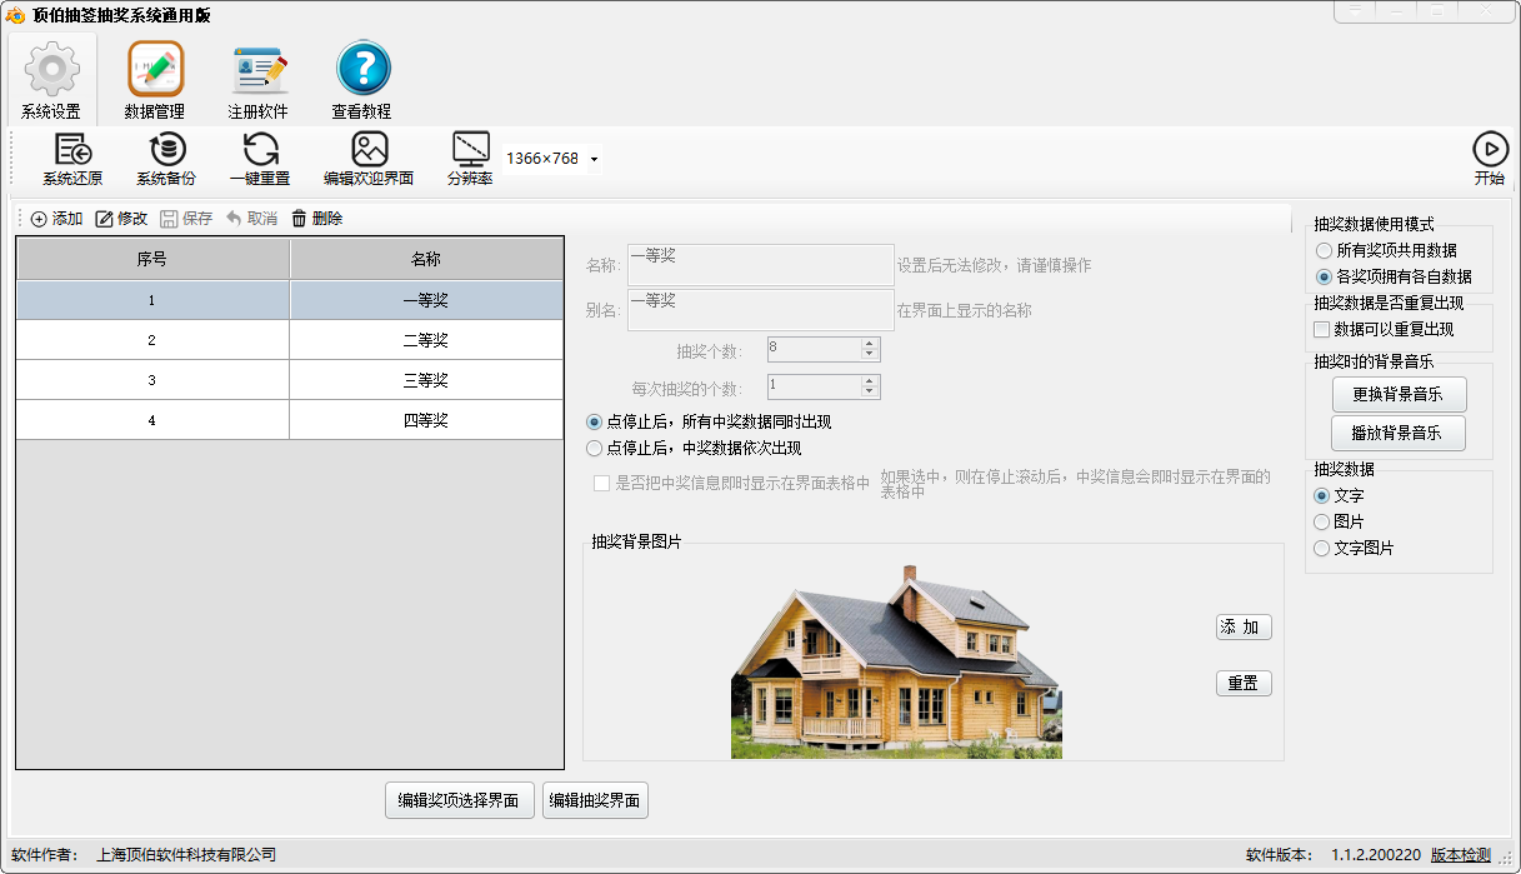Open 编辑欢迎界面 editor
Viewport: 1521px width, 874px height.
click(x=368, y=158)
